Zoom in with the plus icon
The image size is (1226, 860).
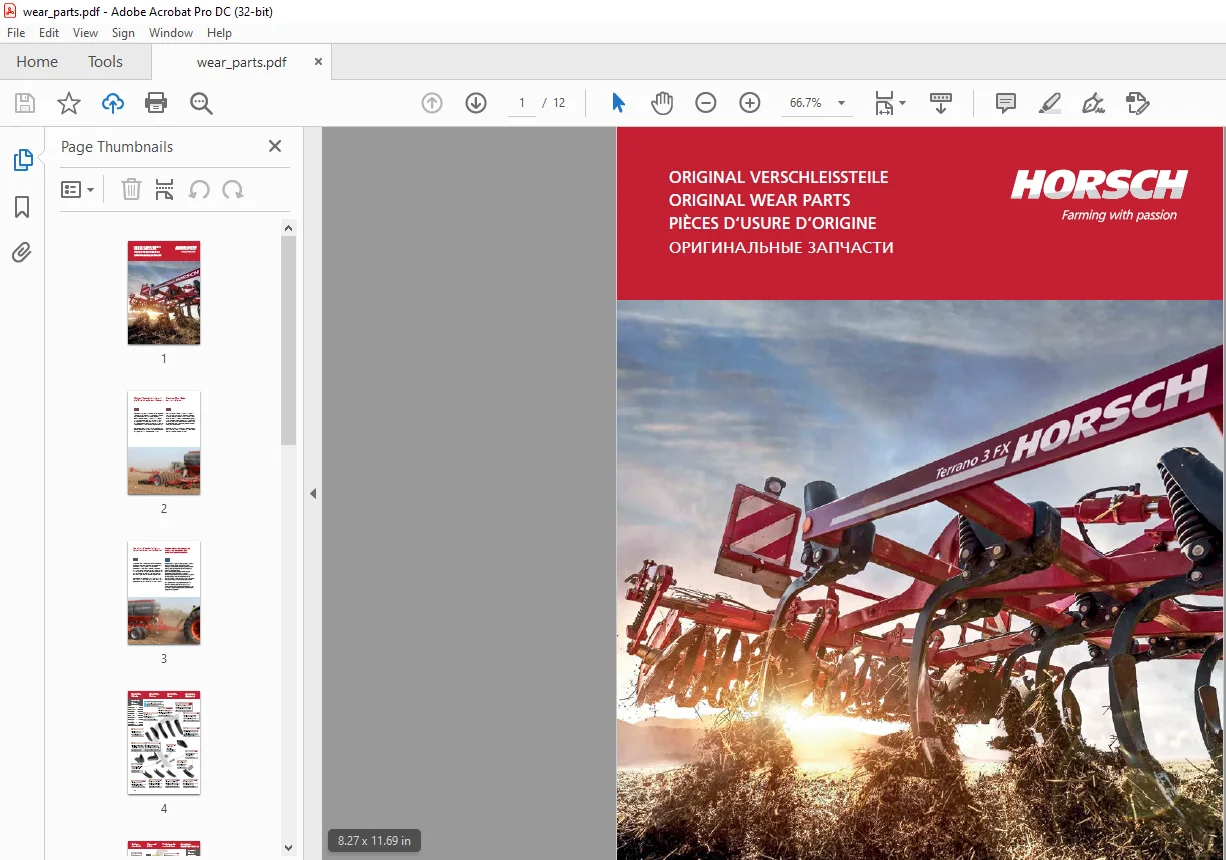point(750,103)
